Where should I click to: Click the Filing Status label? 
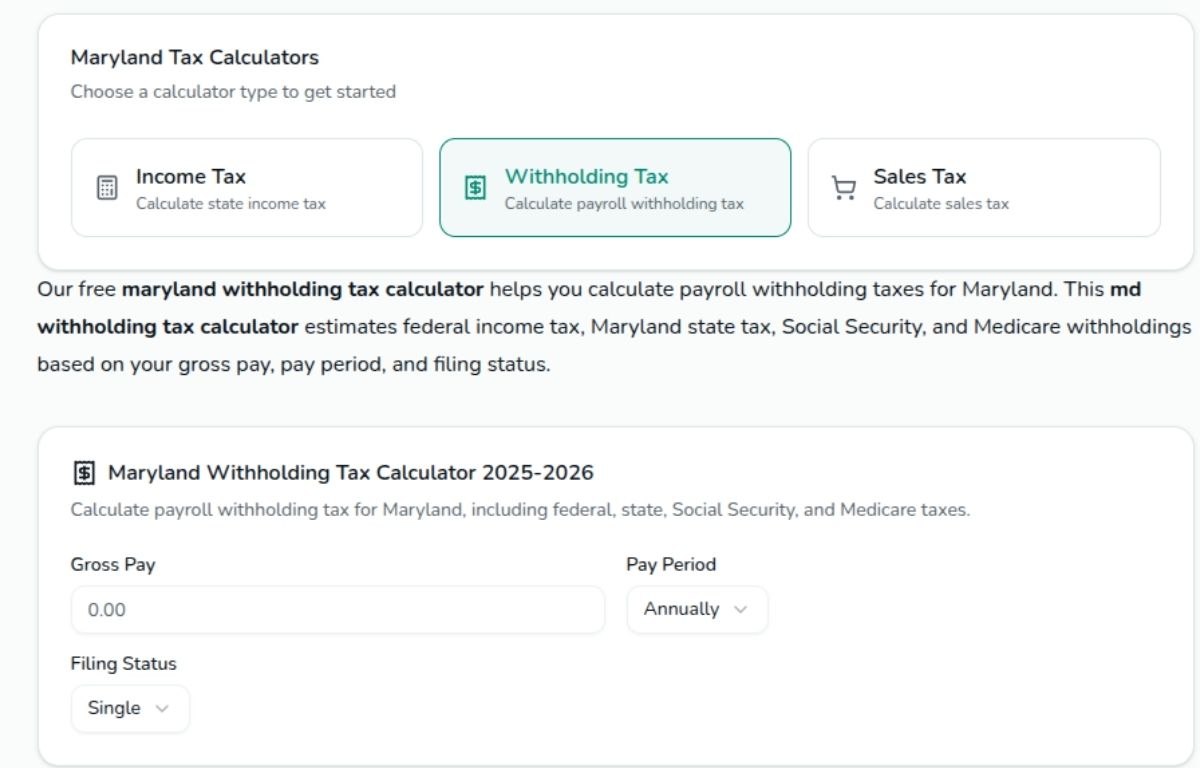click(x=123, y=663)
